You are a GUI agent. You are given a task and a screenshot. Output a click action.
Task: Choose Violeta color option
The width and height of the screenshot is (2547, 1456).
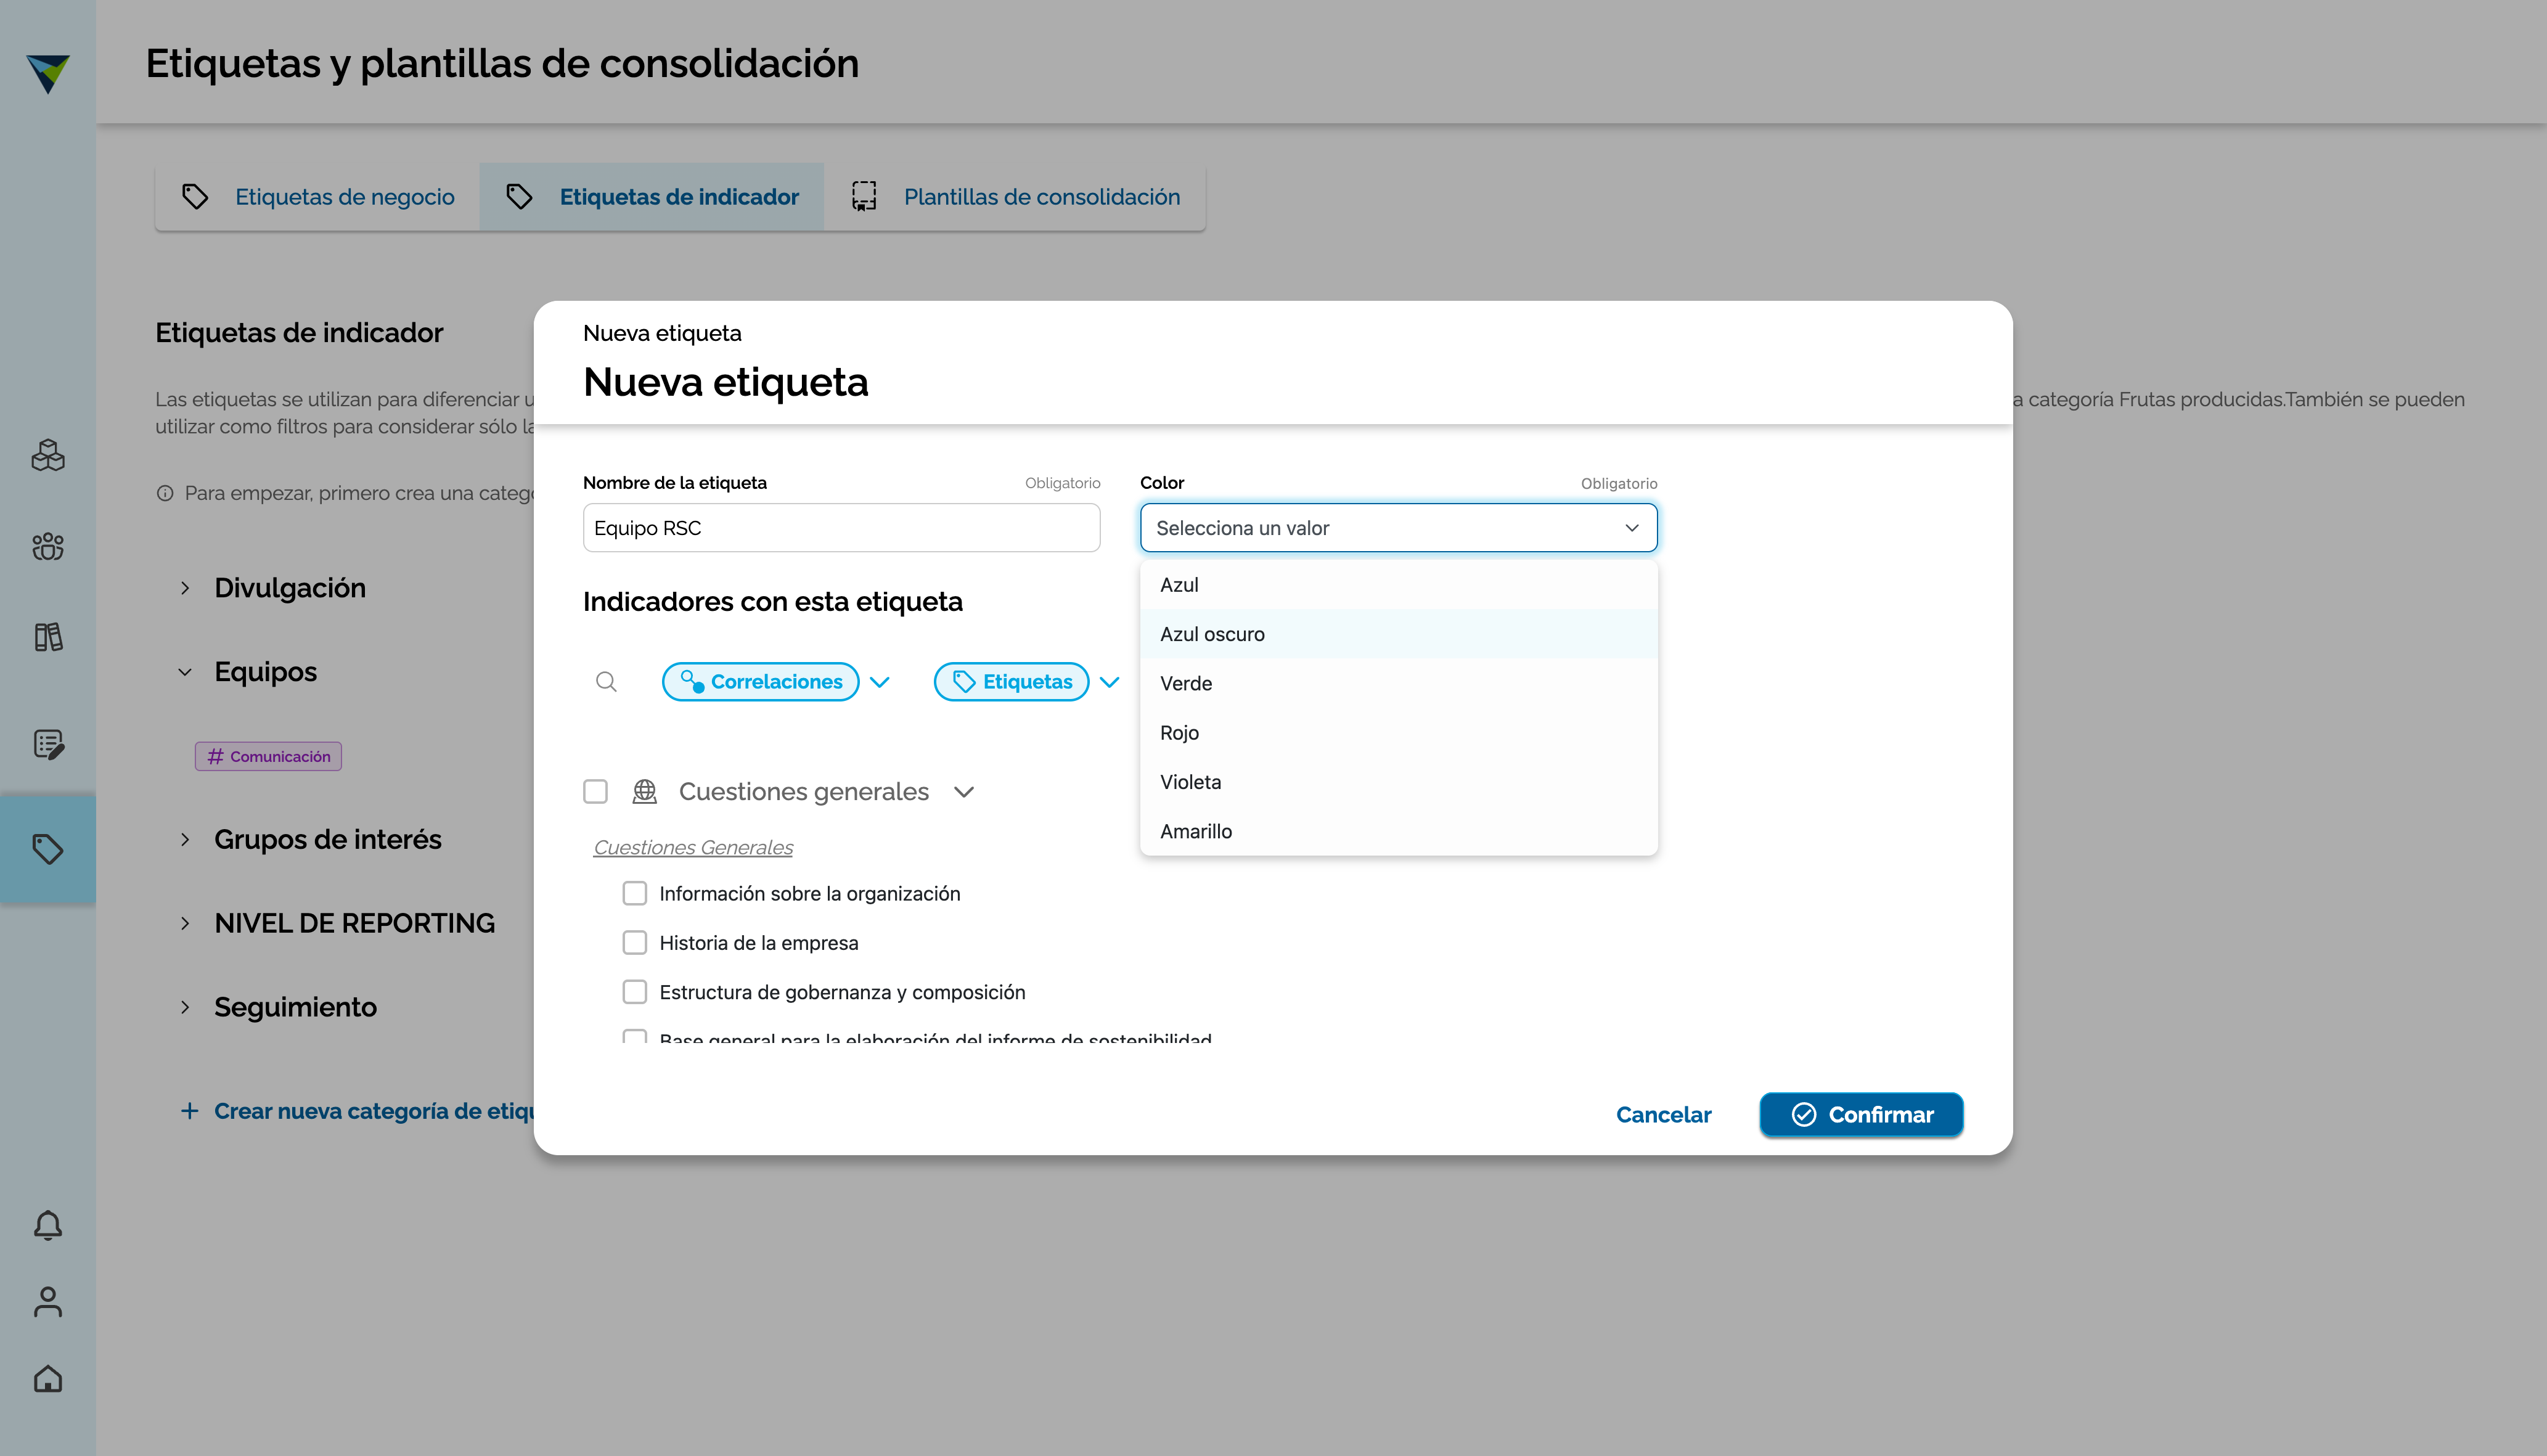[x=1190, y=782]
